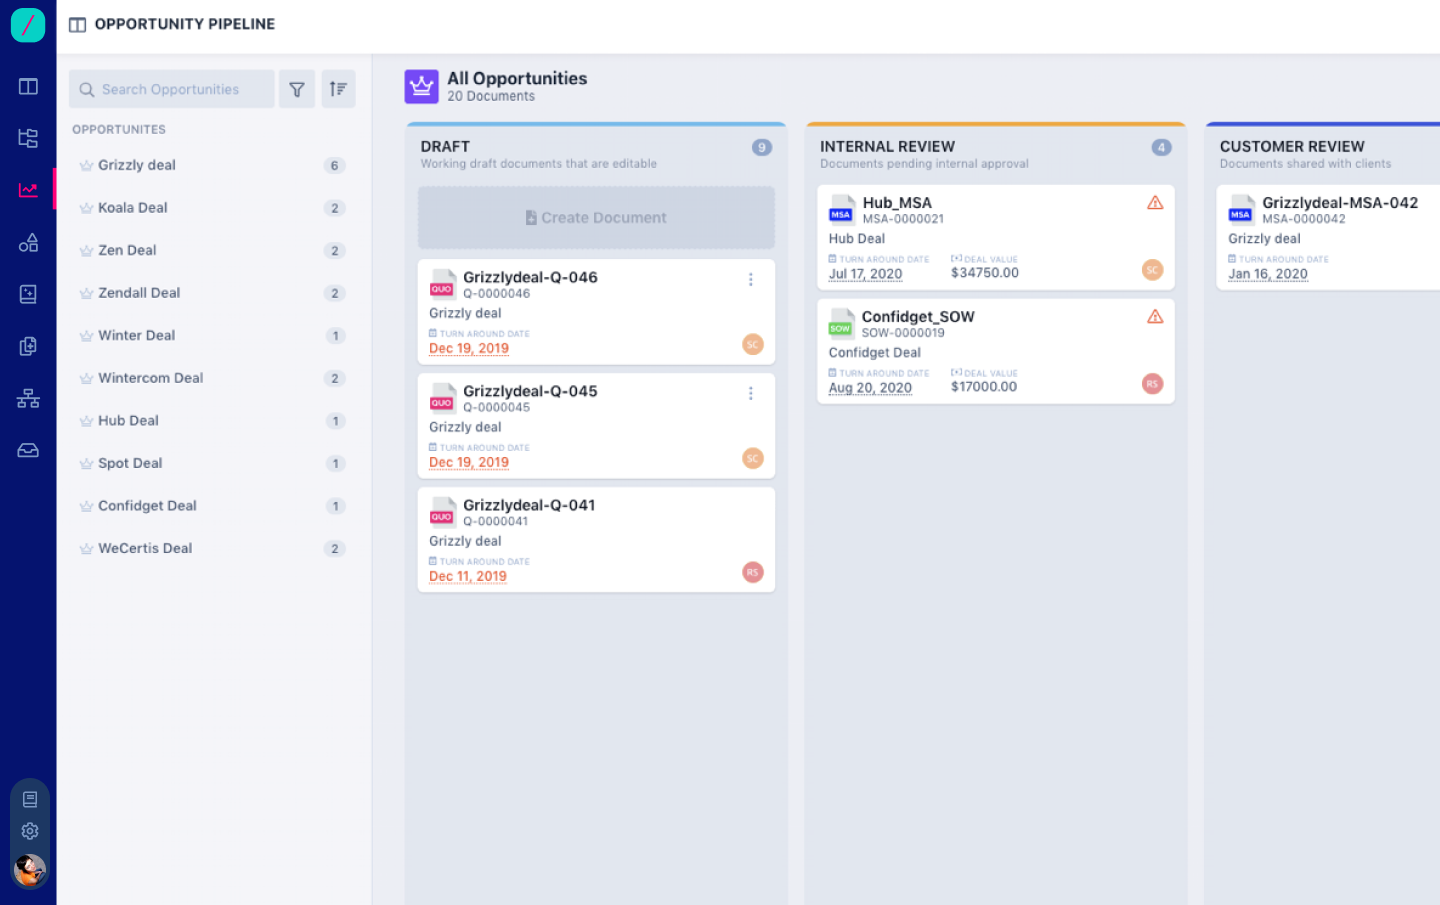
Task: Open the pipeline board icon in sidebar
Action: [x=28, y=87]
